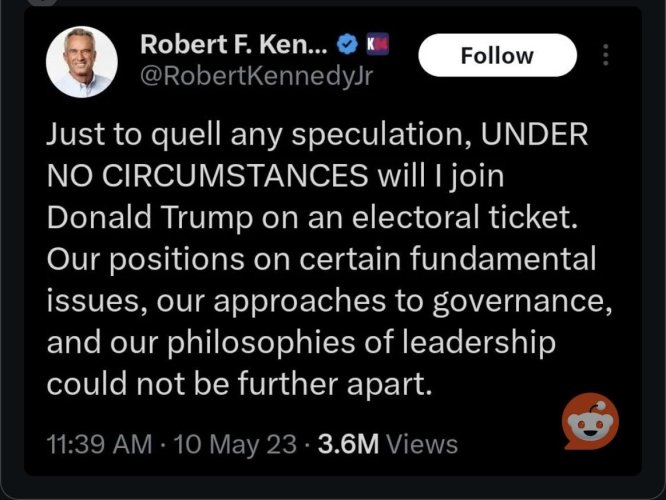The width and height of the screenshot is (666, 500).
Task: Open Robert F. Kennedy's profile picture
Action: coord(82,62)
